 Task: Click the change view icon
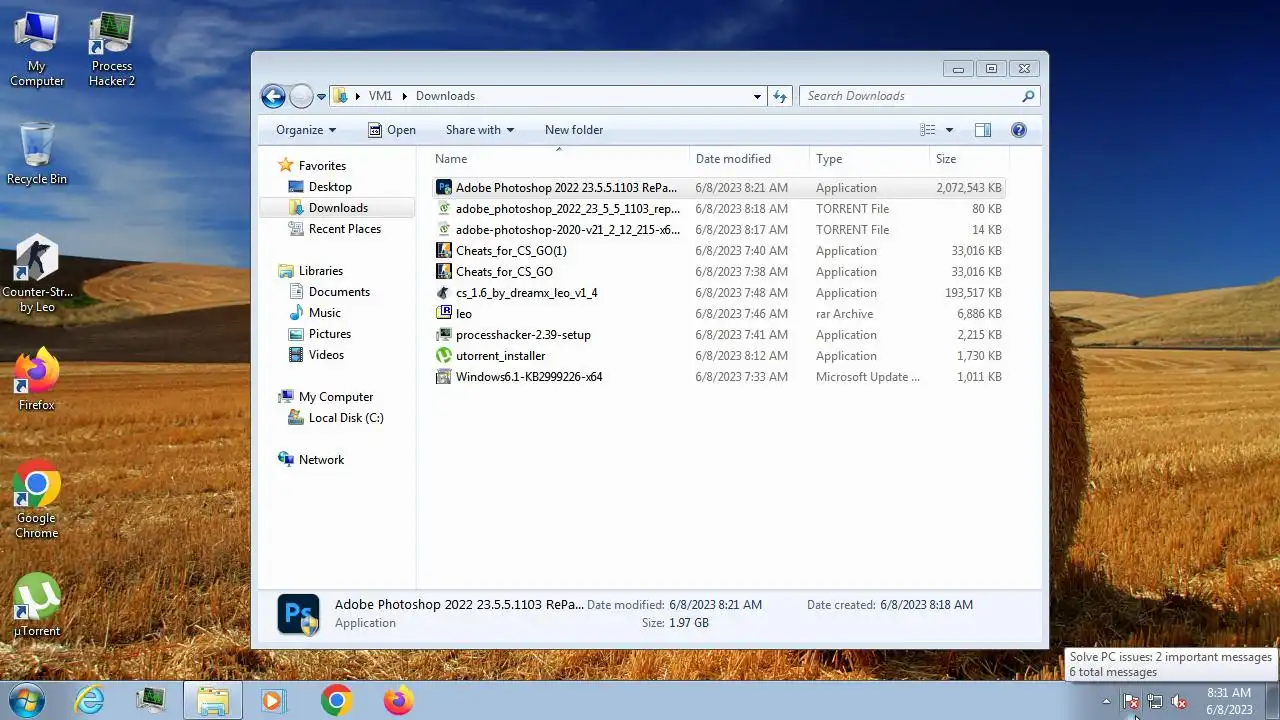[928, 130]
